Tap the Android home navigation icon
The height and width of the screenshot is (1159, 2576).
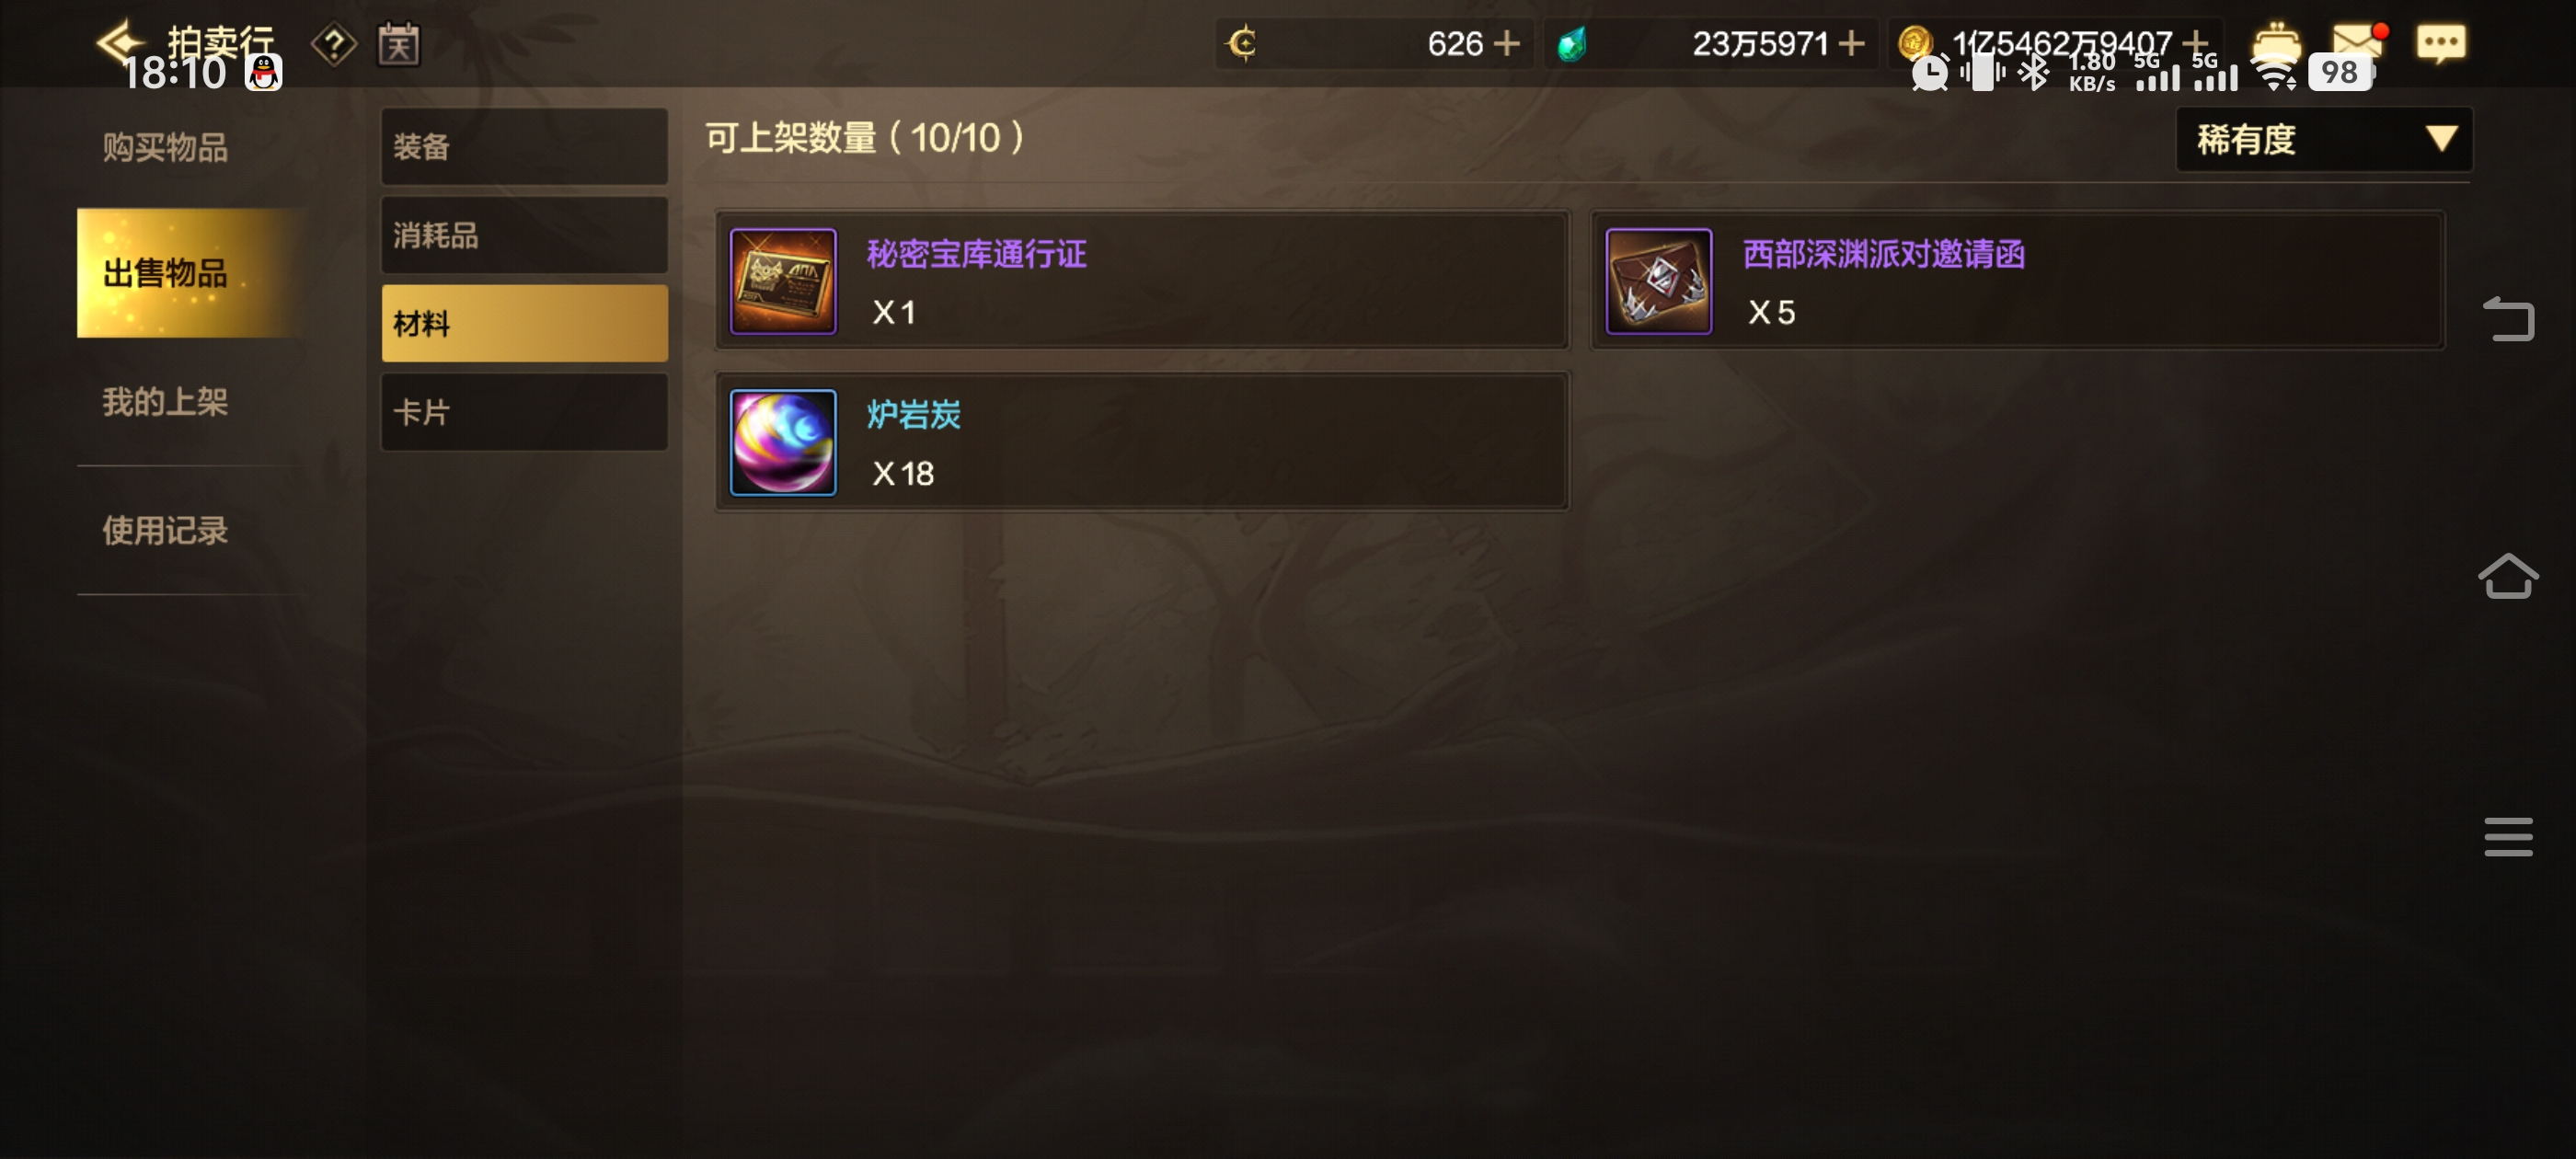click(2508, 577)
